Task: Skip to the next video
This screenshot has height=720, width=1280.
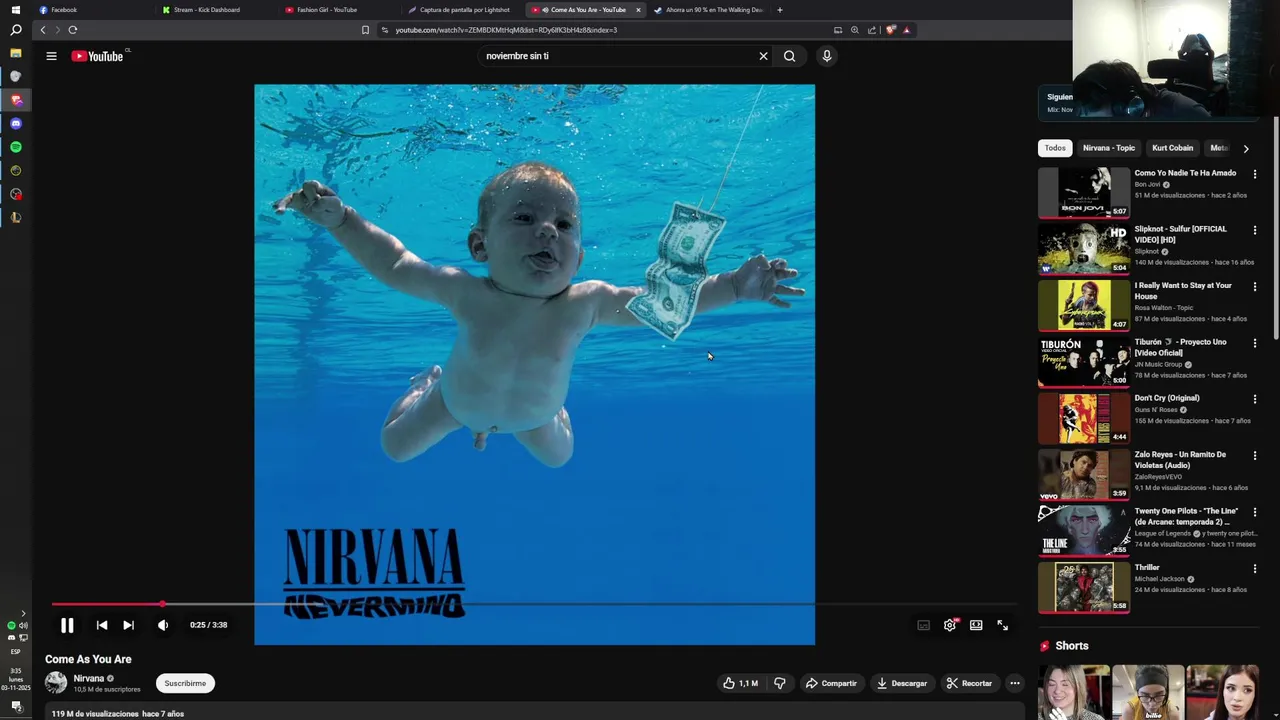Action: 128,625
